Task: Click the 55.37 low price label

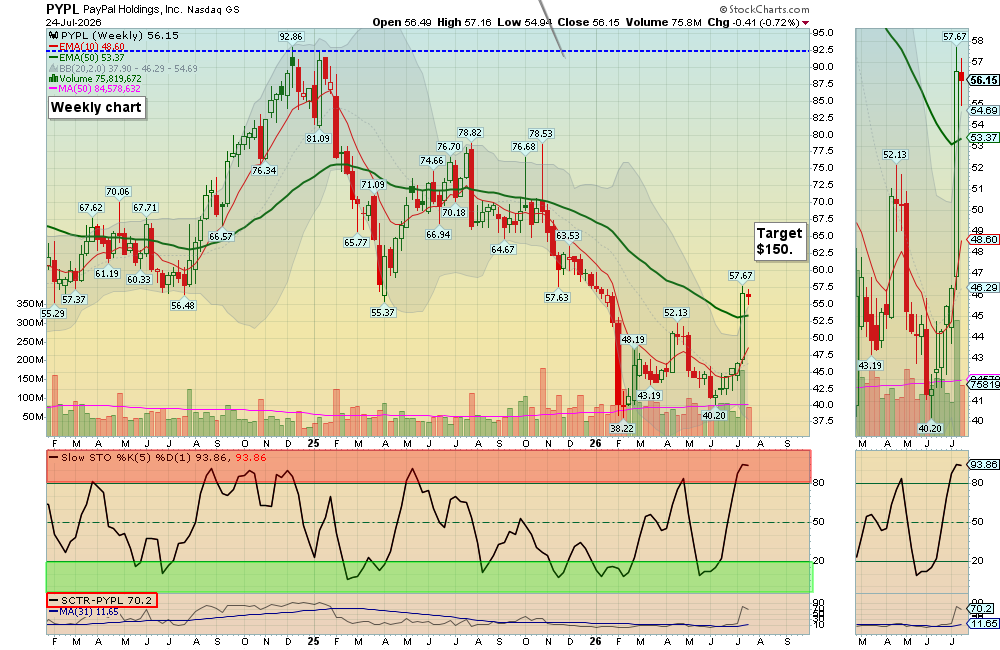Action: (x=383, y=313)
